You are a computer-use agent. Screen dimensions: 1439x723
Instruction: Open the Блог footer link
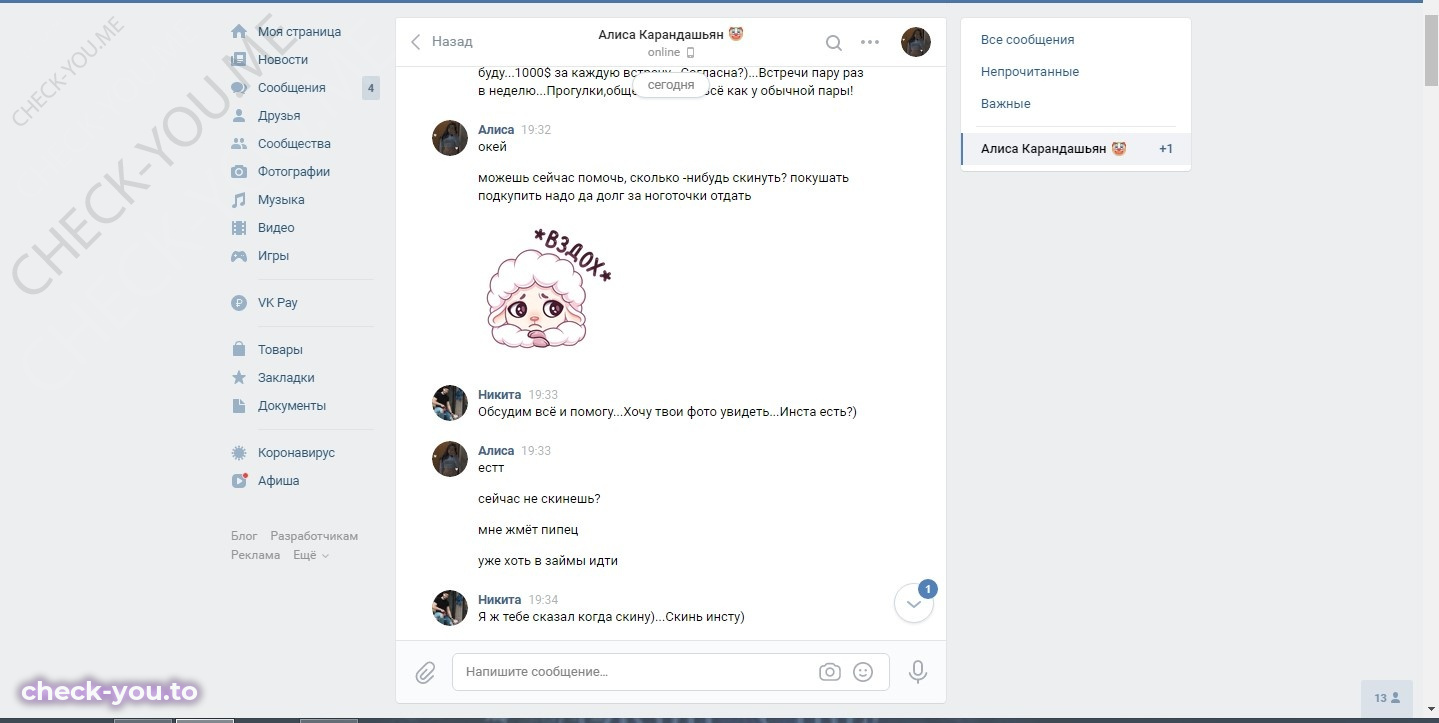[x=244, y=536]
